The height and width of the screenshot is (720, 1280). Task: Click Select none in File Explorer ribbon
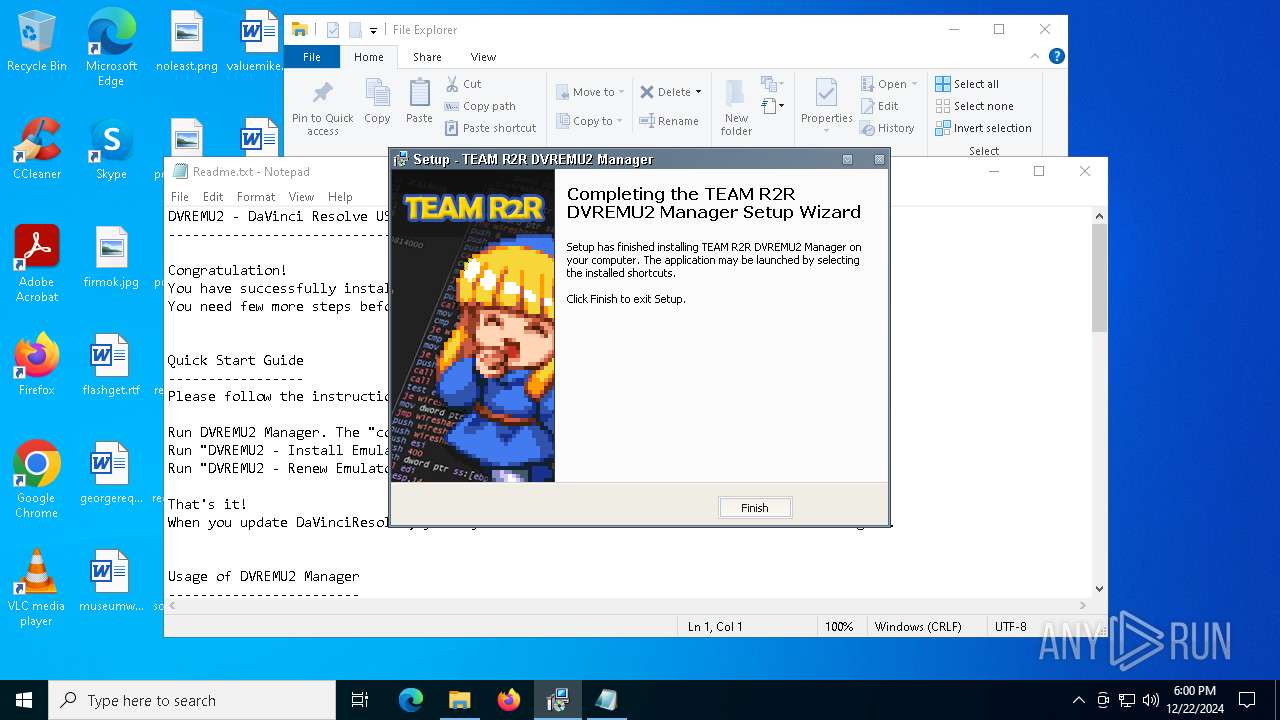tap(975, 106)
